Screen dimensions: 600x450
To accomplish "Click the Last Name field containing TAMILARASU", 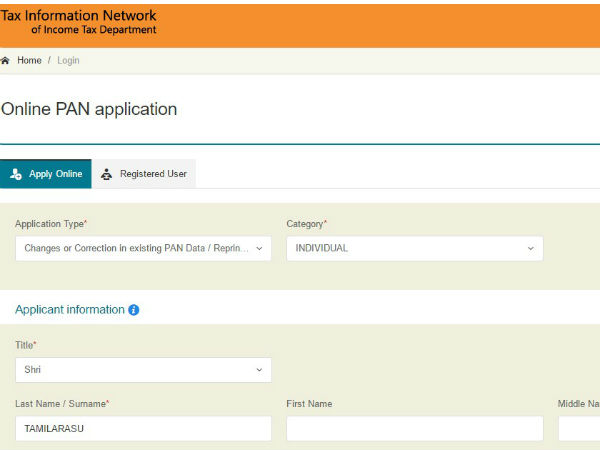I will coord(143,429).
